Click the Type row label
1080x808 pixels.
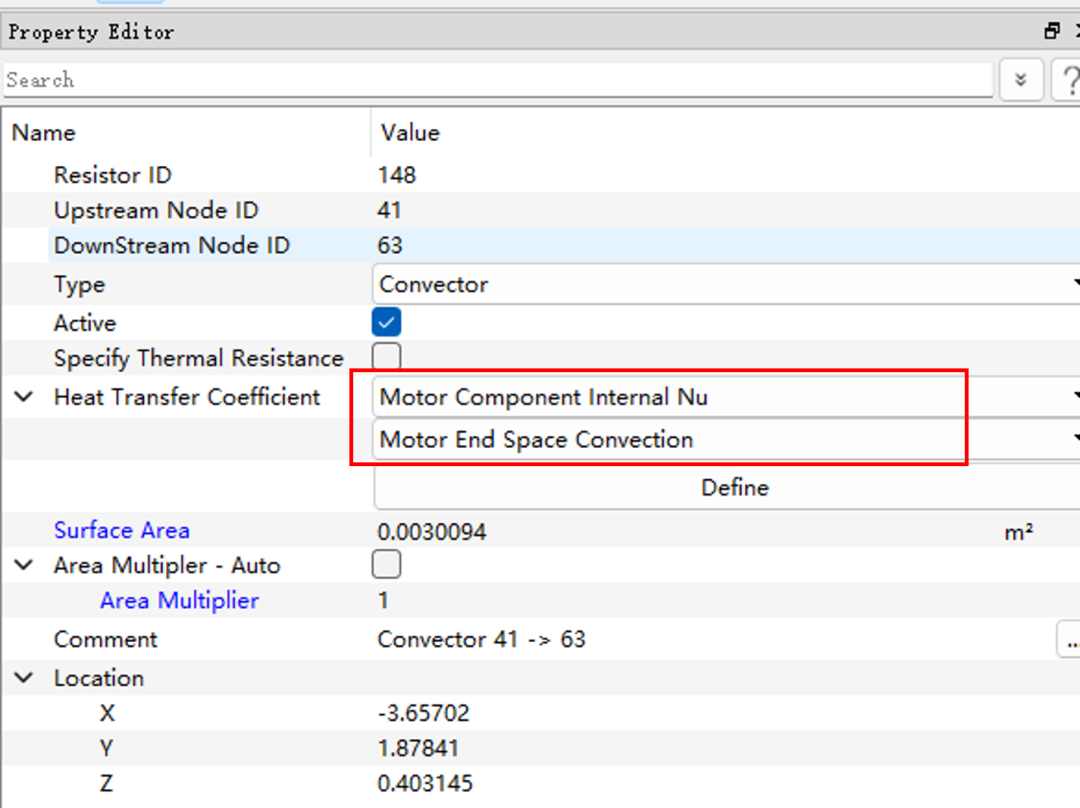pyautogui.click(x=79, y=284)
